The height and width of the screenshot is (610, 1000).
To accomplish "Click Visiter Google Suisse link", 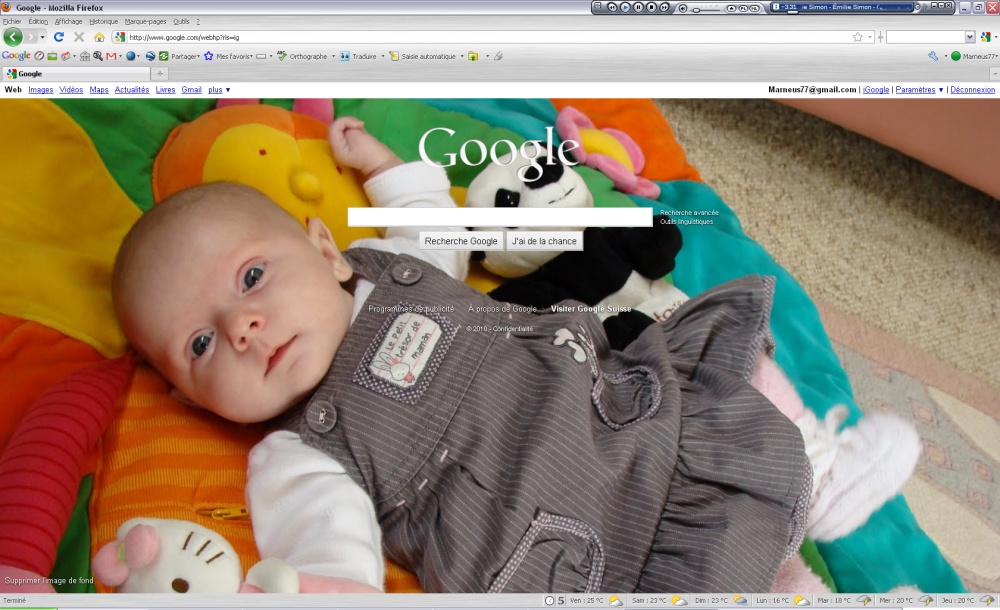I will click(x=591, y=309).
